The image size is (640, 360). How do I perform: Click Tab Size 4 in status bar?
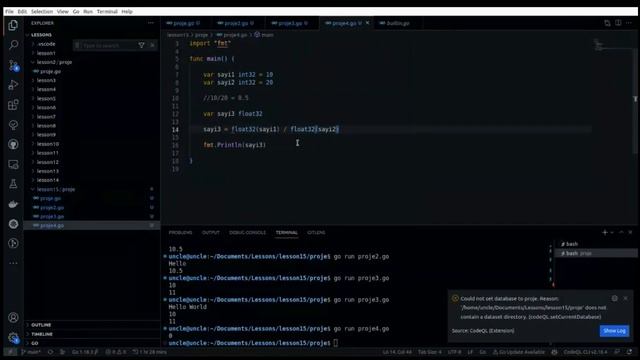(x=429, y=352)
